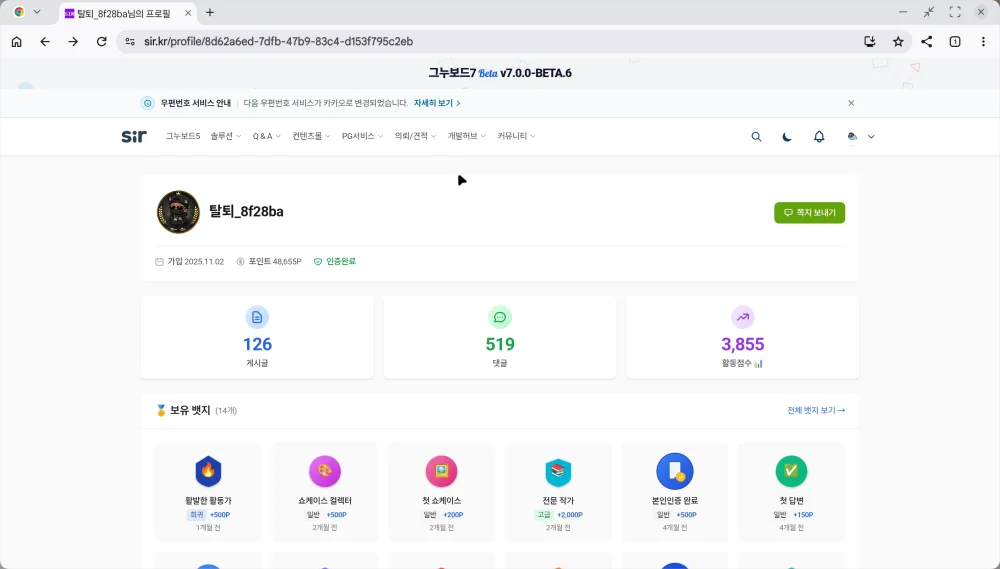Open the user avatar menu
This screenshot has width=1000, height=569.
point(860,137)
